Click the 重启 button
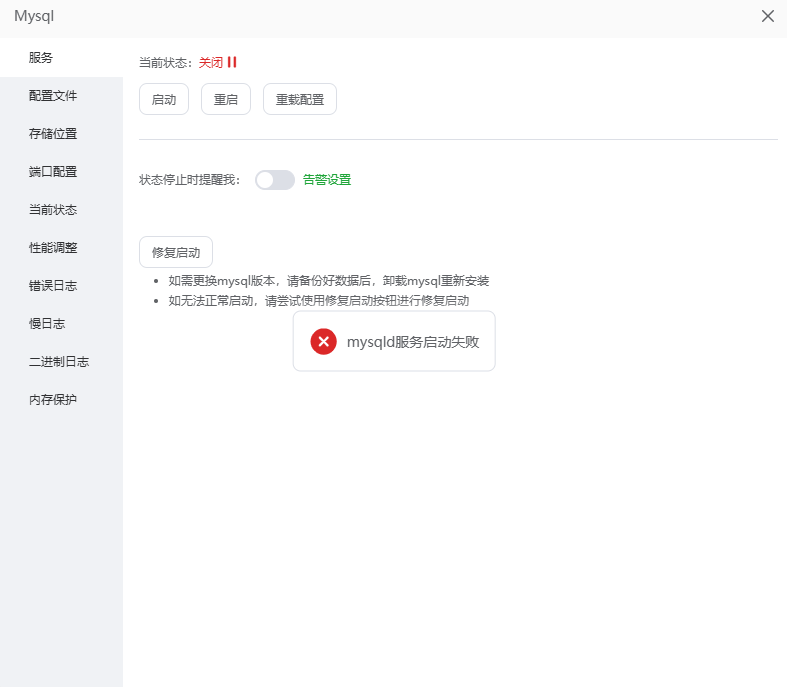 pos(226,99)
